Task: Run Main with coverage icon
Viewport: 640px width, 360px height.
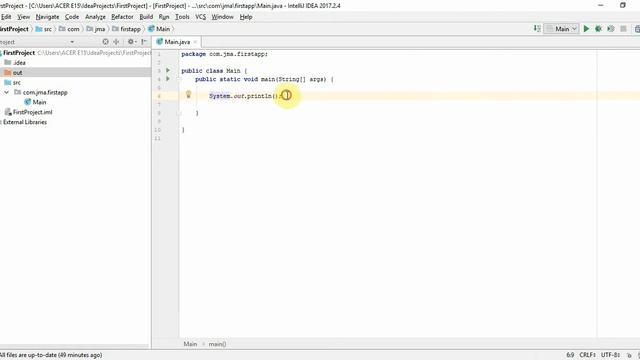Action: point(611,29)
